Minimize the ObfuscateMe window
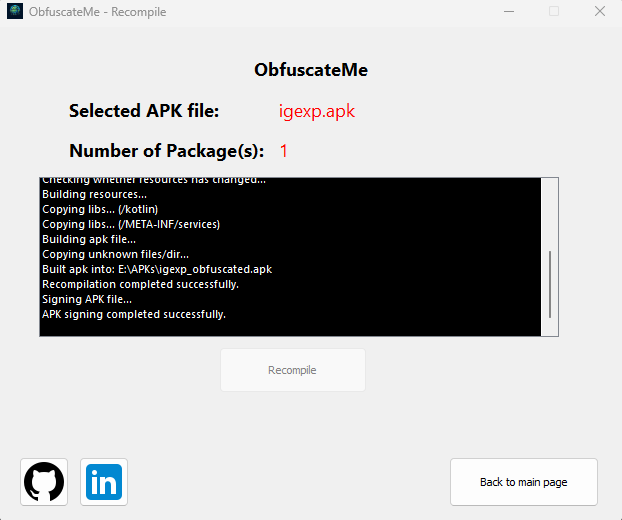 (x=509, y=12)
